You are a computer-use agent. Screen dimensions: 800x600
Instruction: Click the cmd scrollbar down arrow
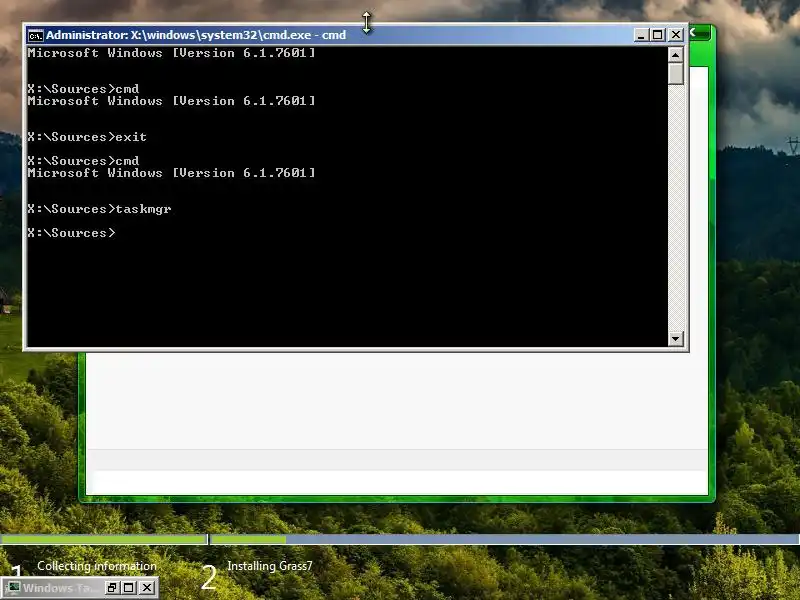tap(676, 338)
